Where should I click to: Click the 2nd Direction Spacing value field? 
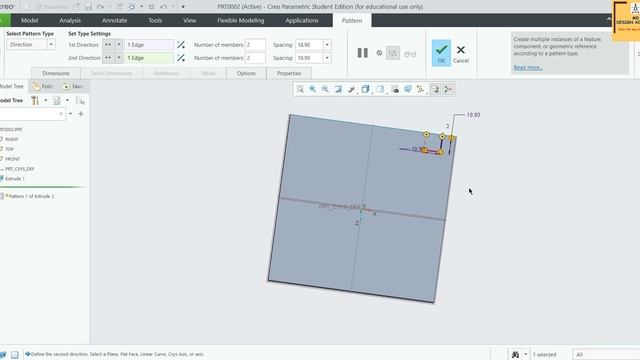coord(309,58)
